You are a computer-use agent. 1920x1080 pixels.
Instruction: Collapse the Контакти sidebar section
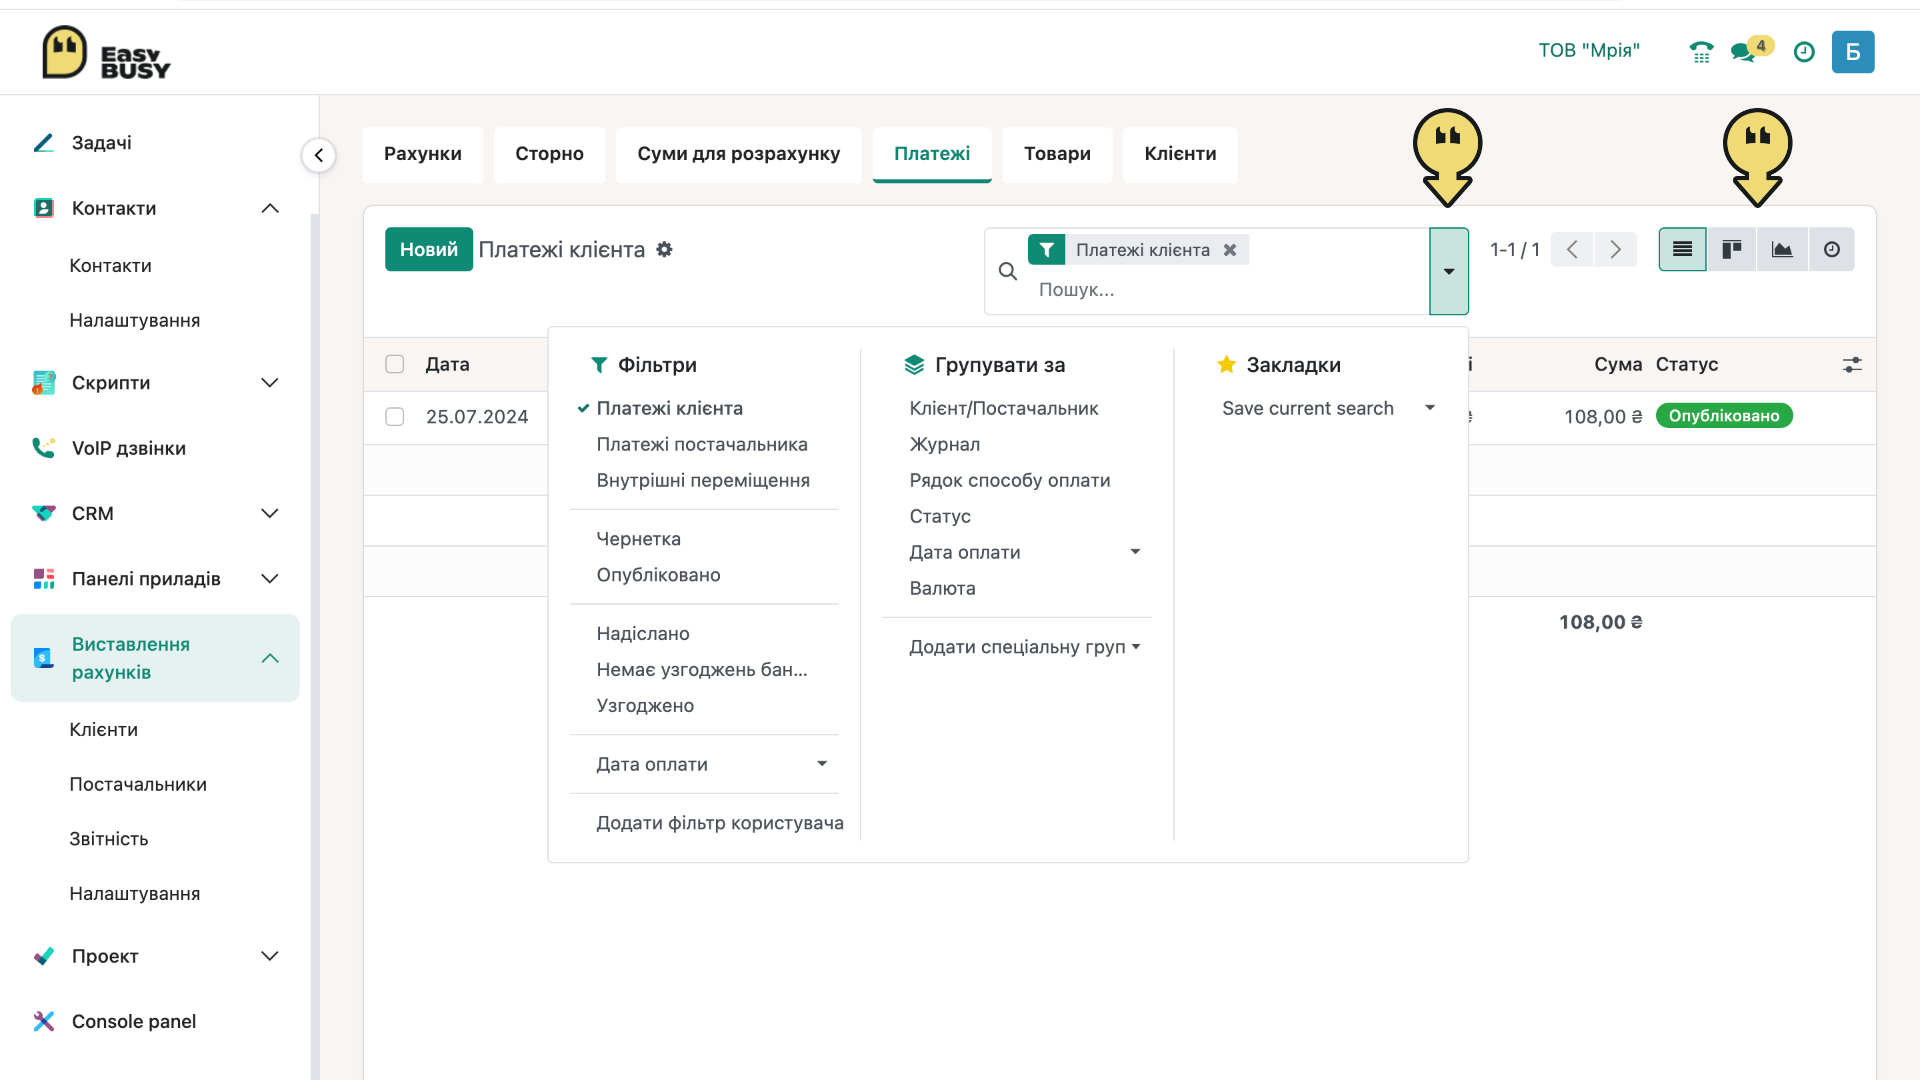(270, 208)
